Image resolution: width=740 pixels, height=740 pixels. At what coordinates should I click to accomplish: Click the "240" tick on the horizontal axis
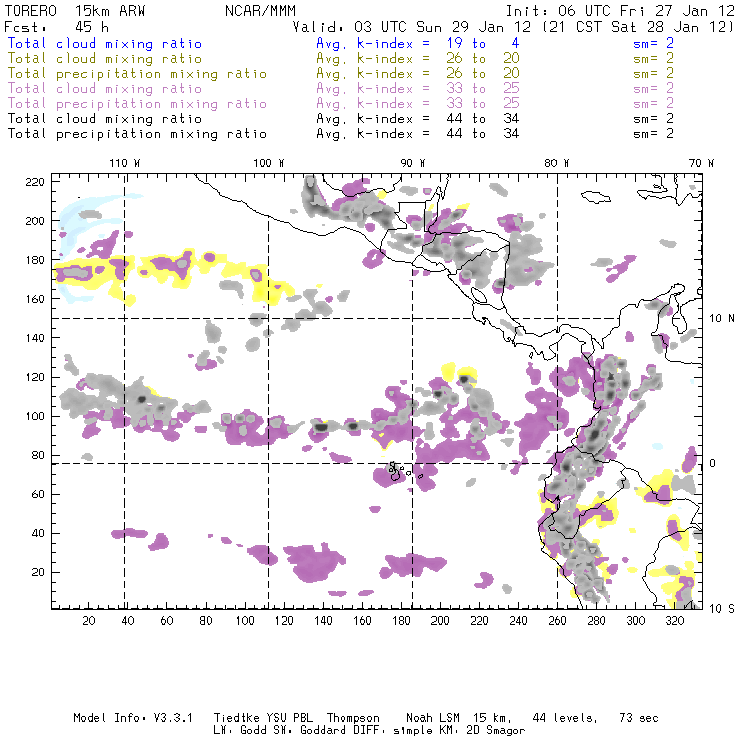point(518,621)
